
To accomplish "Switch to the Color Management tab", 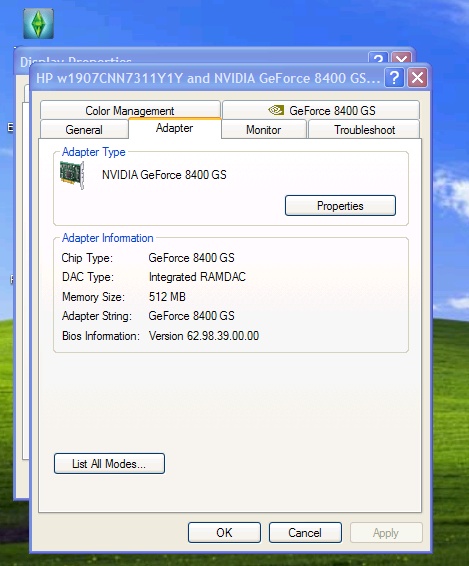I will [130, 110].
